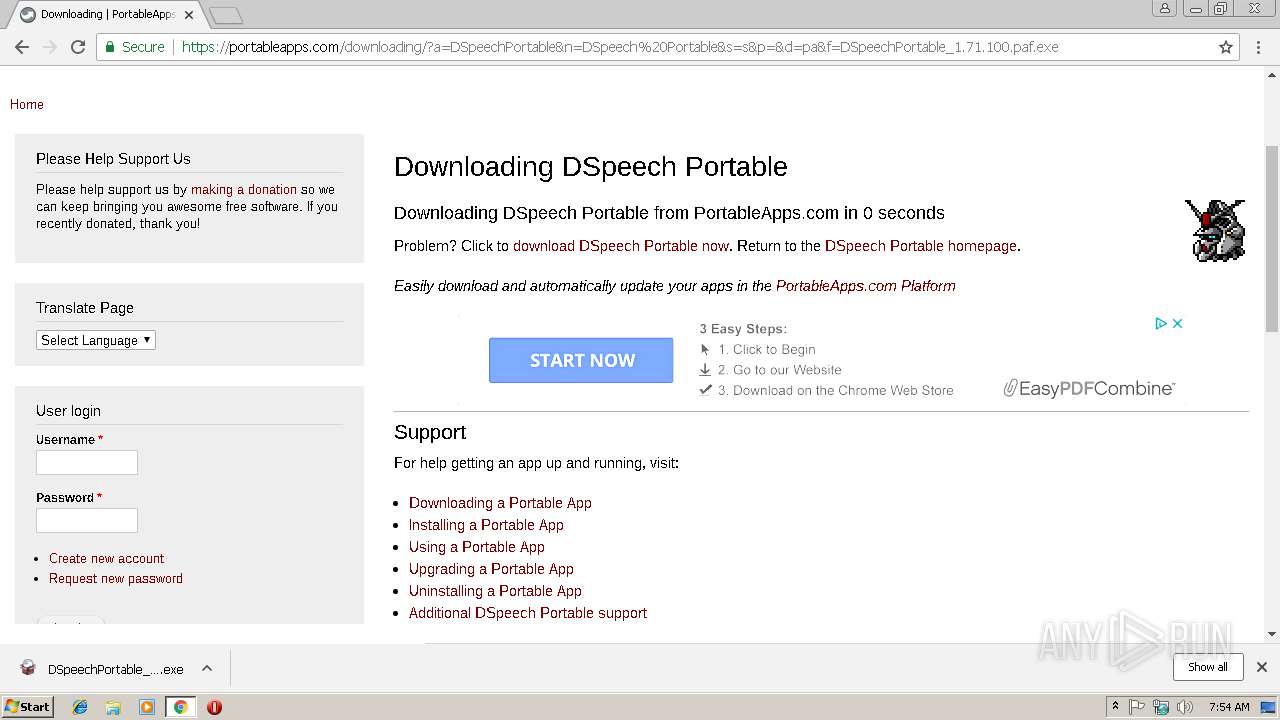Open Windows Media Player from taskbar
The height and width of the screenshot is (720, 1280).
tap(147, 707)
